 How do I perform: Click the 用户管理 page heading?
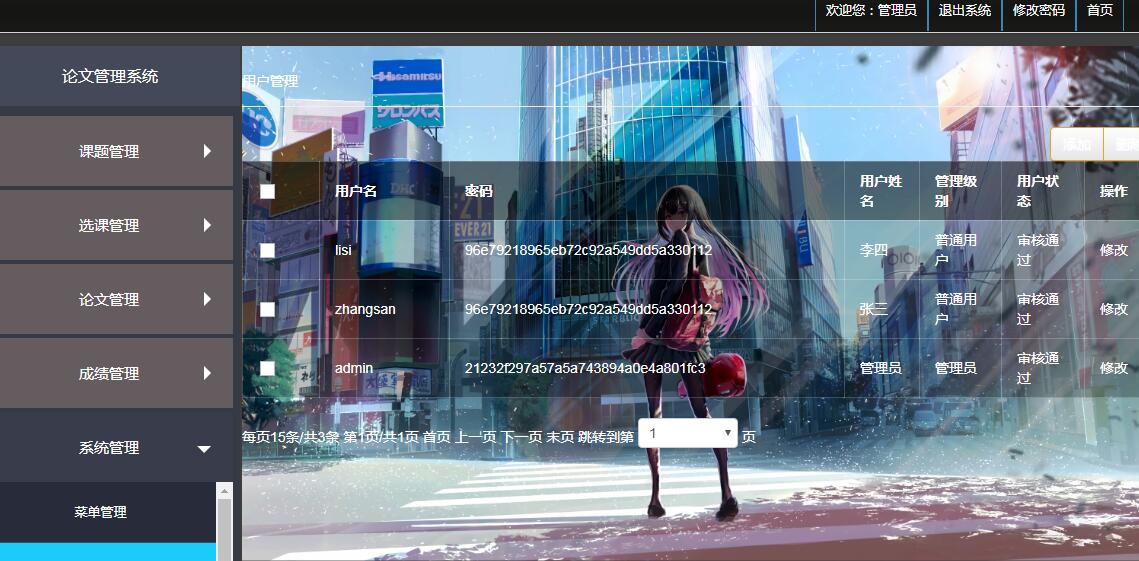(x=270, y=81)
